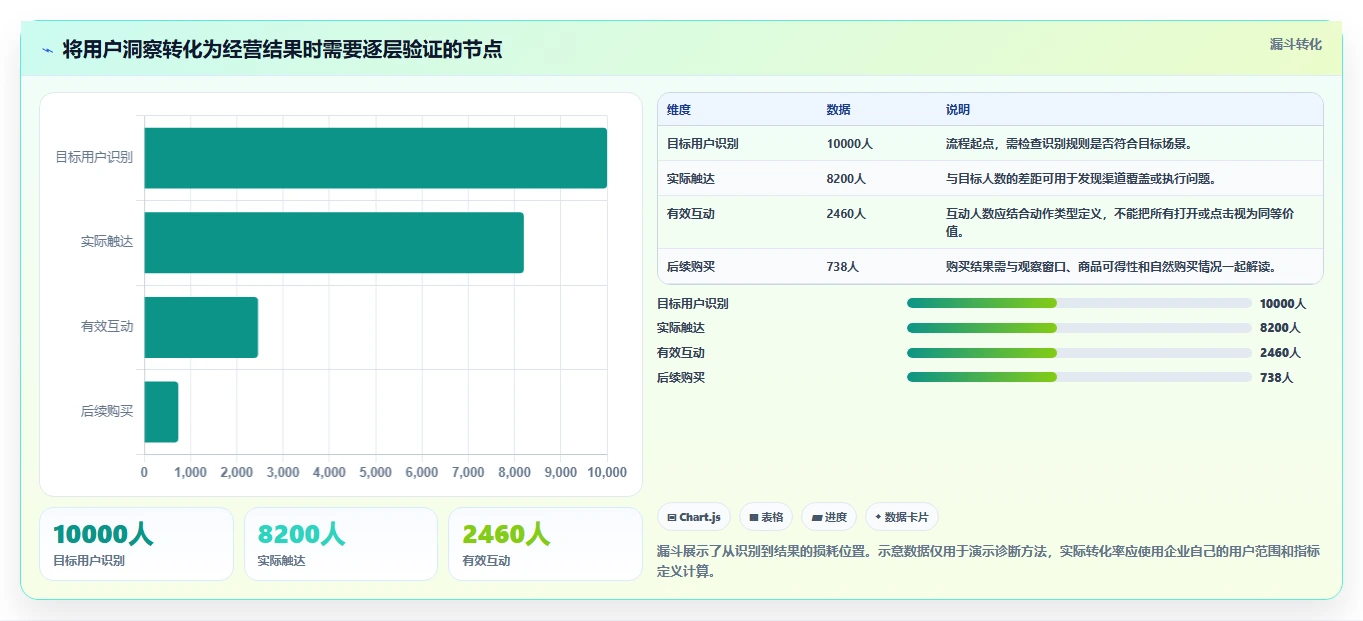The image size is (1363, 621).
Task: Click the 目标用户识别 label in the progress list
Action: coord(693,304)
